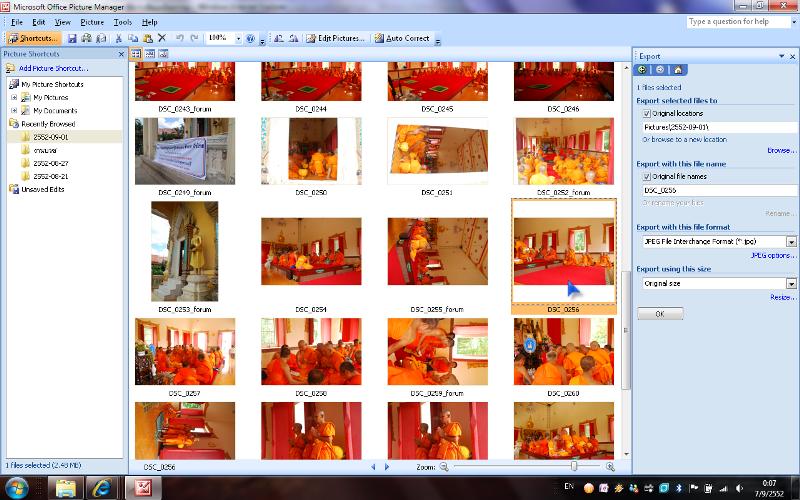This screenshot has height=500, width=800.
Task: Click the Rotate Right icon
Action: [293, 38]
